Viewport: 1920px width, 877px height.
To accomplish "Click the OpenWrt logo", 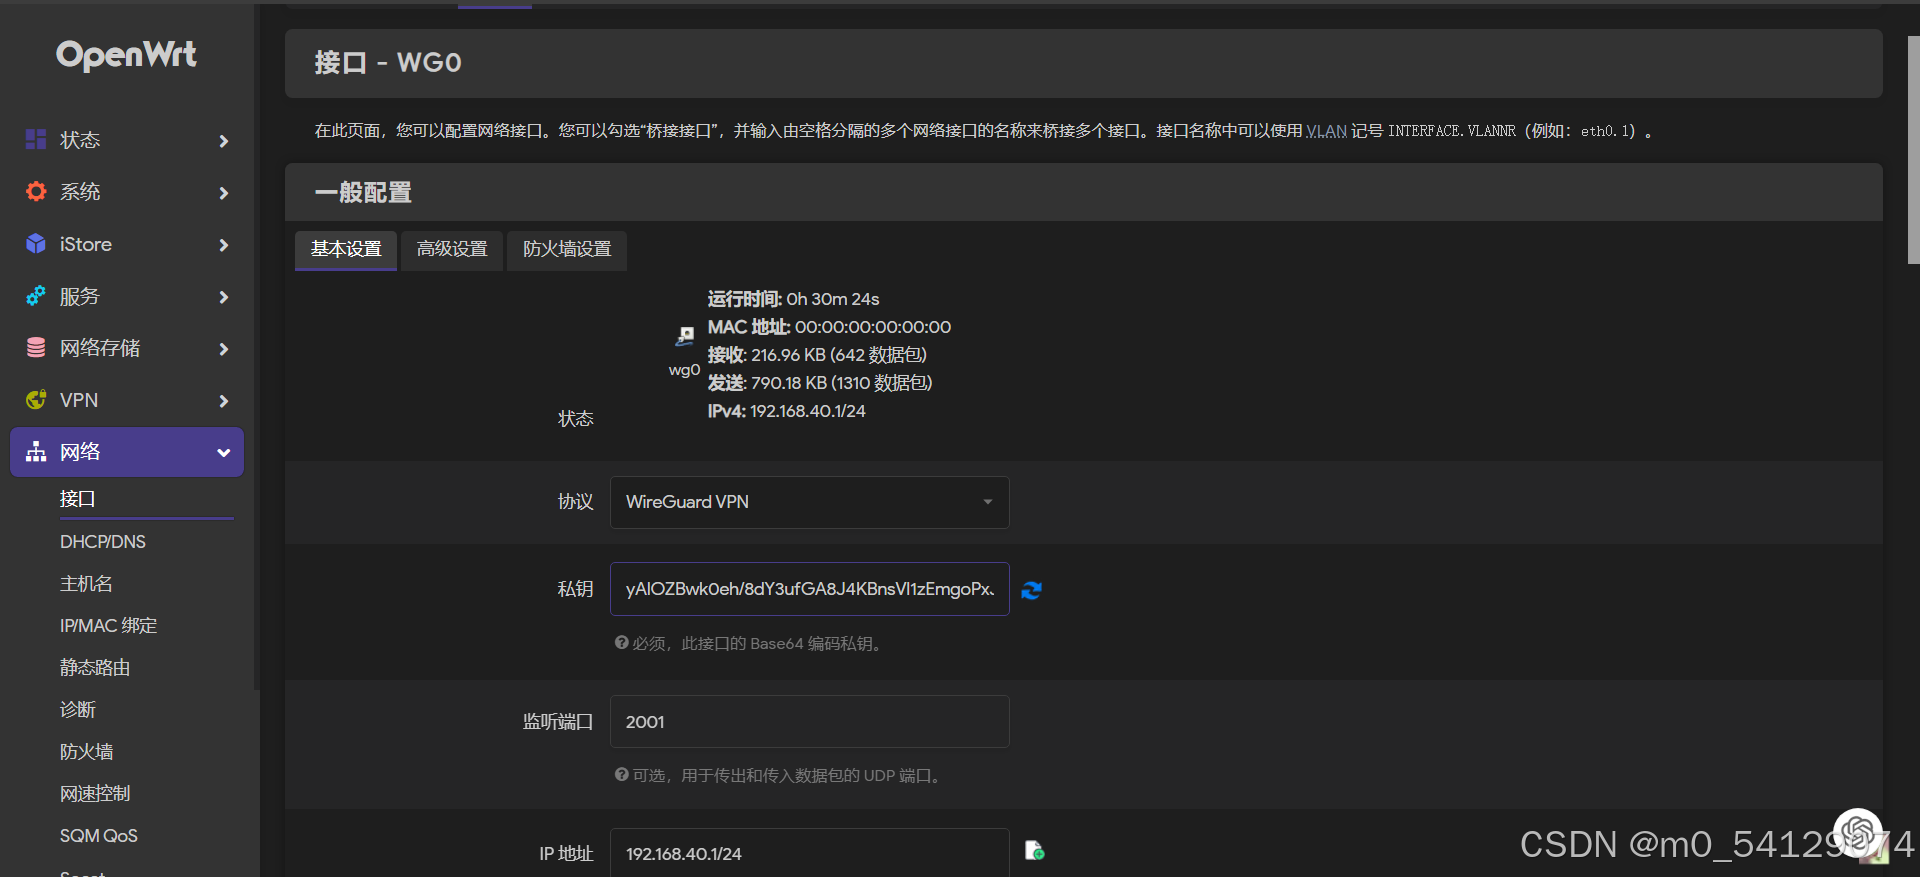I will (126, 55).
